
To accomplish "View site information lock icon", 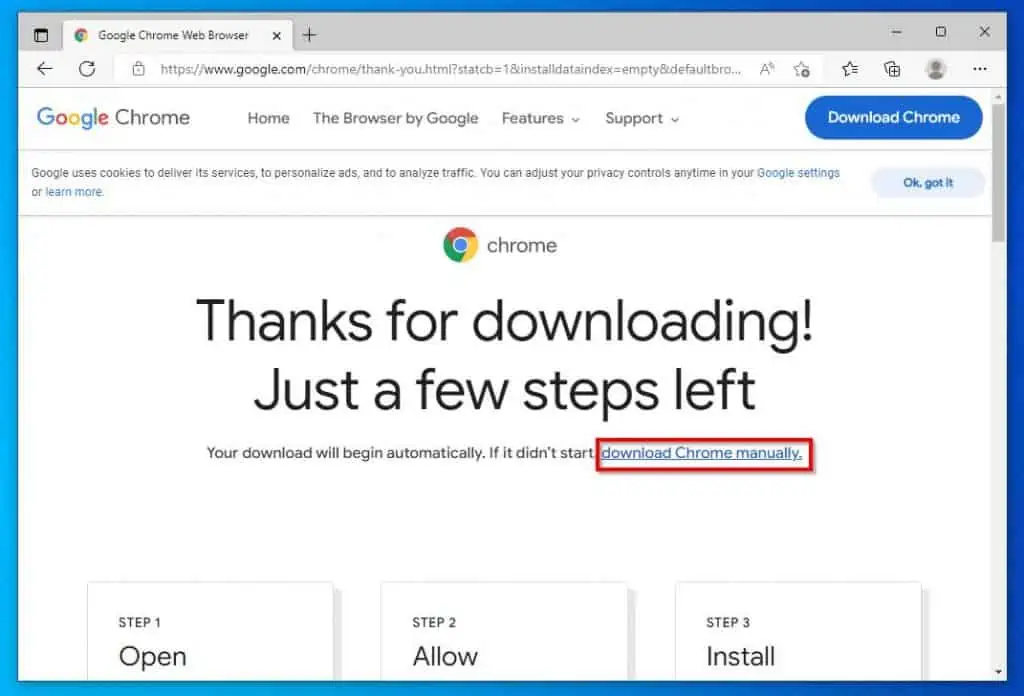I will point(138,69).
